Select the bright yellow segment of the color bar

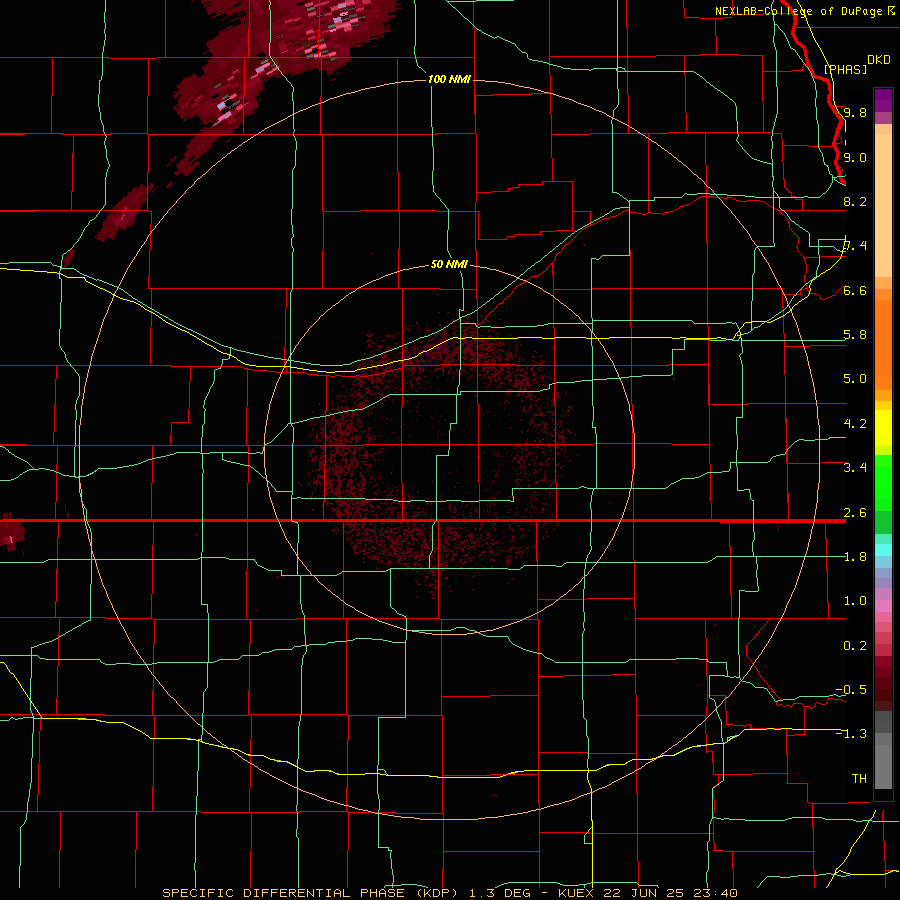(x=883, y=428)
